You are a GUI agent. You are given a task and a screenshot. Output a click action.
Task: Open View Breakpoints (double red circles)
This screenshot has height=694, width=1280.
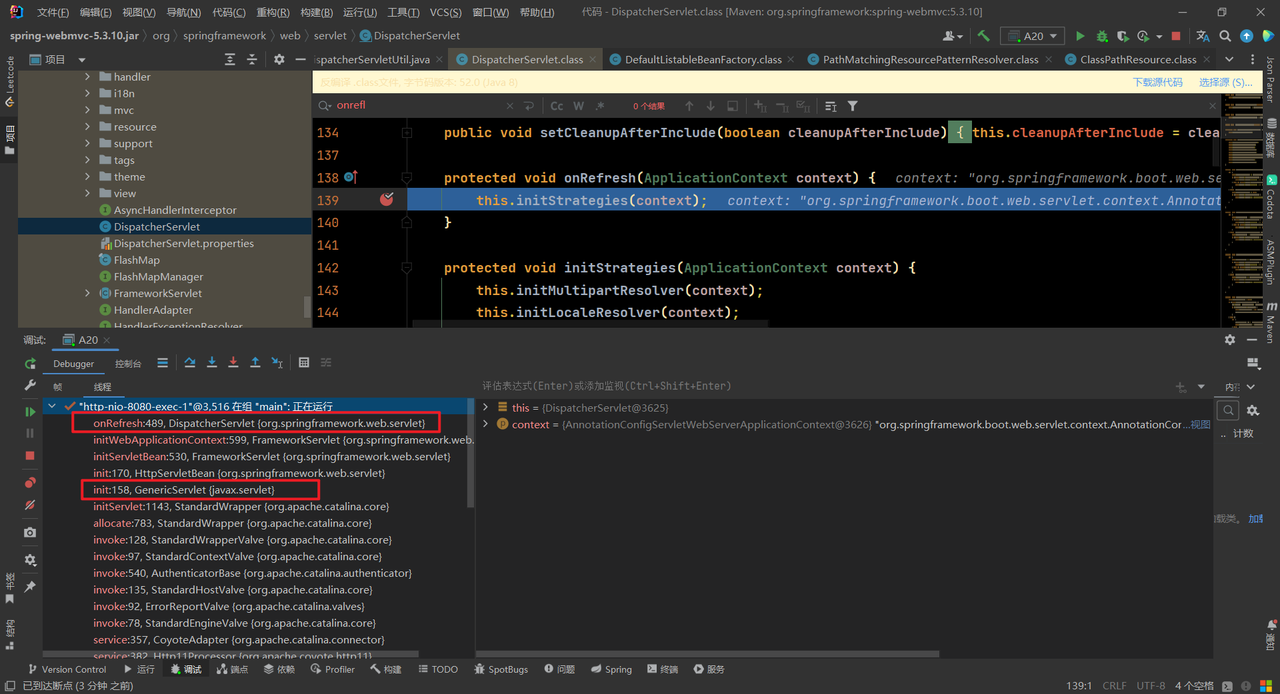30,483
